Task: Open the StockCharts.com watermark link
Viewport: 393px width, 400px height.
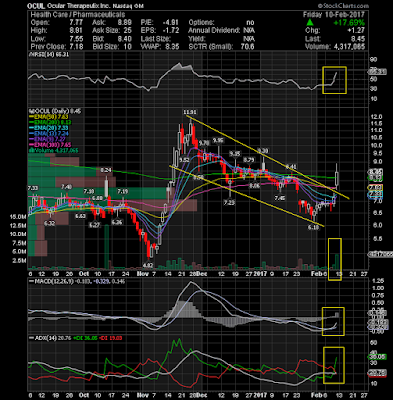Action: [x=343, y=6]
